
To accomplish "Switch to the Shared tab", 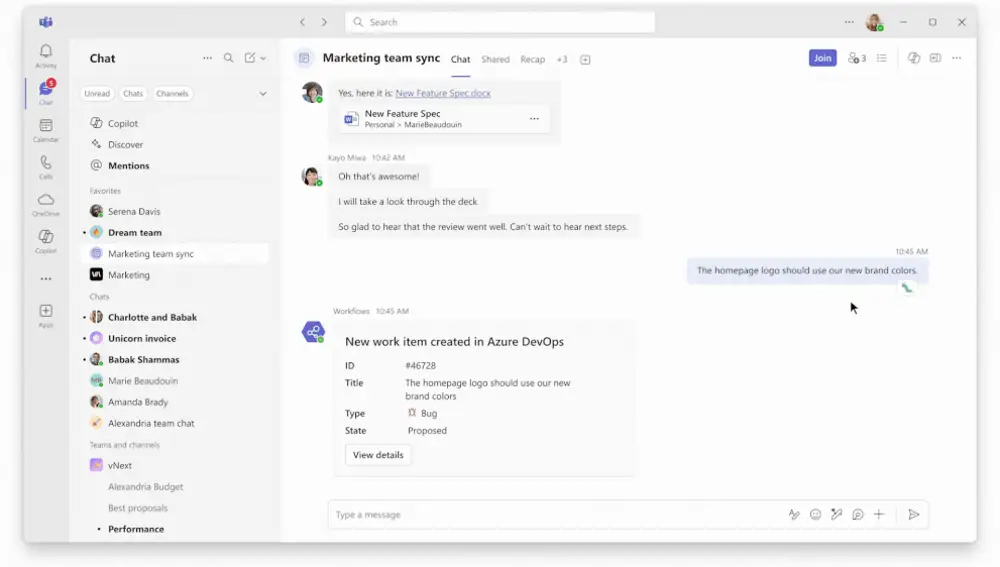I will pyautogui.click(x=496, y=59).
